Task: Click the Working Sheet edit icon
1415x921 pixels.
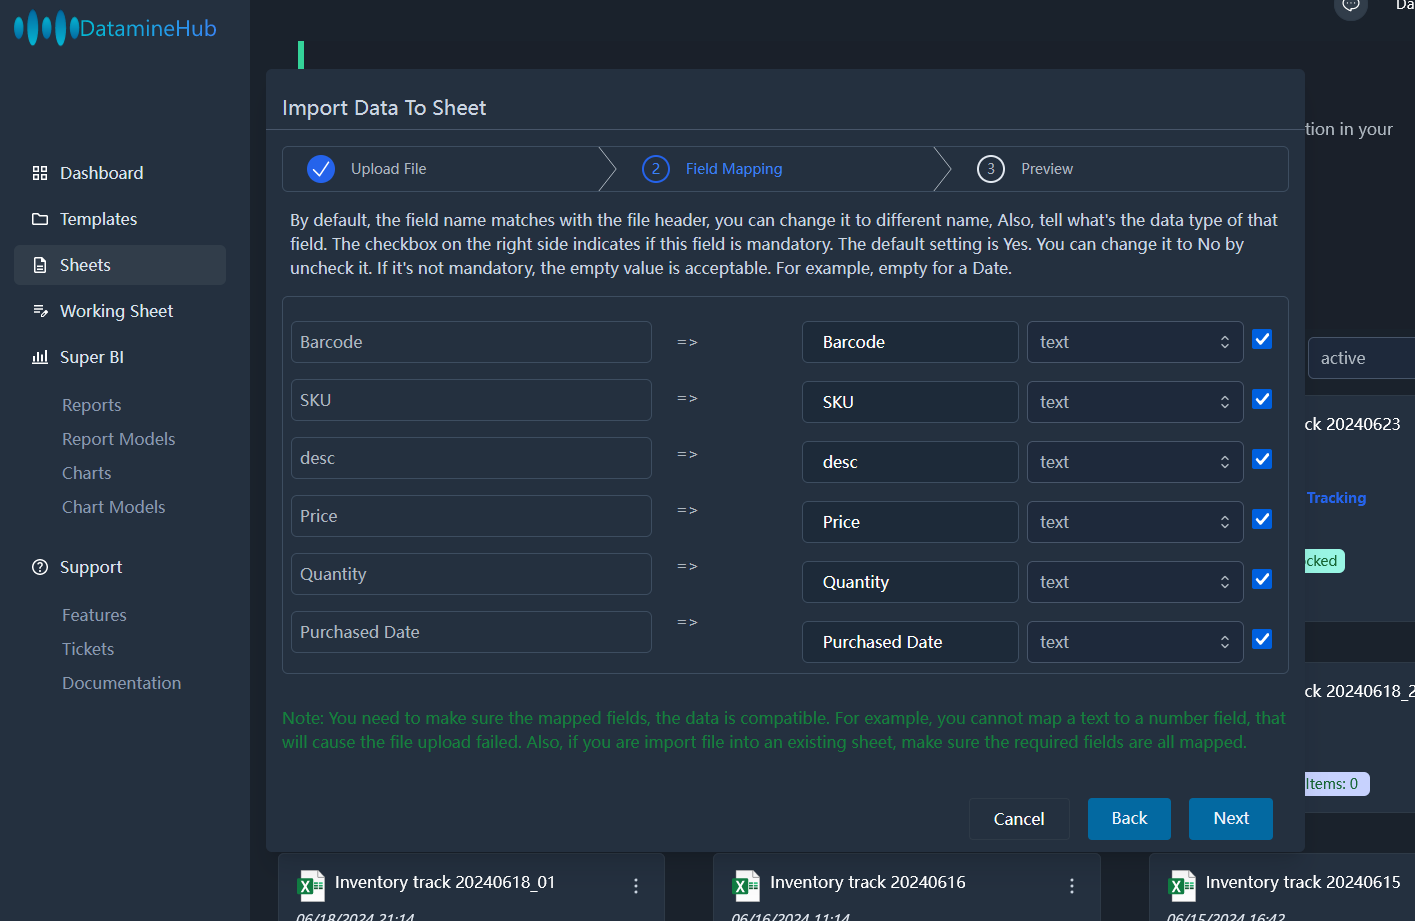Action: 40,311
